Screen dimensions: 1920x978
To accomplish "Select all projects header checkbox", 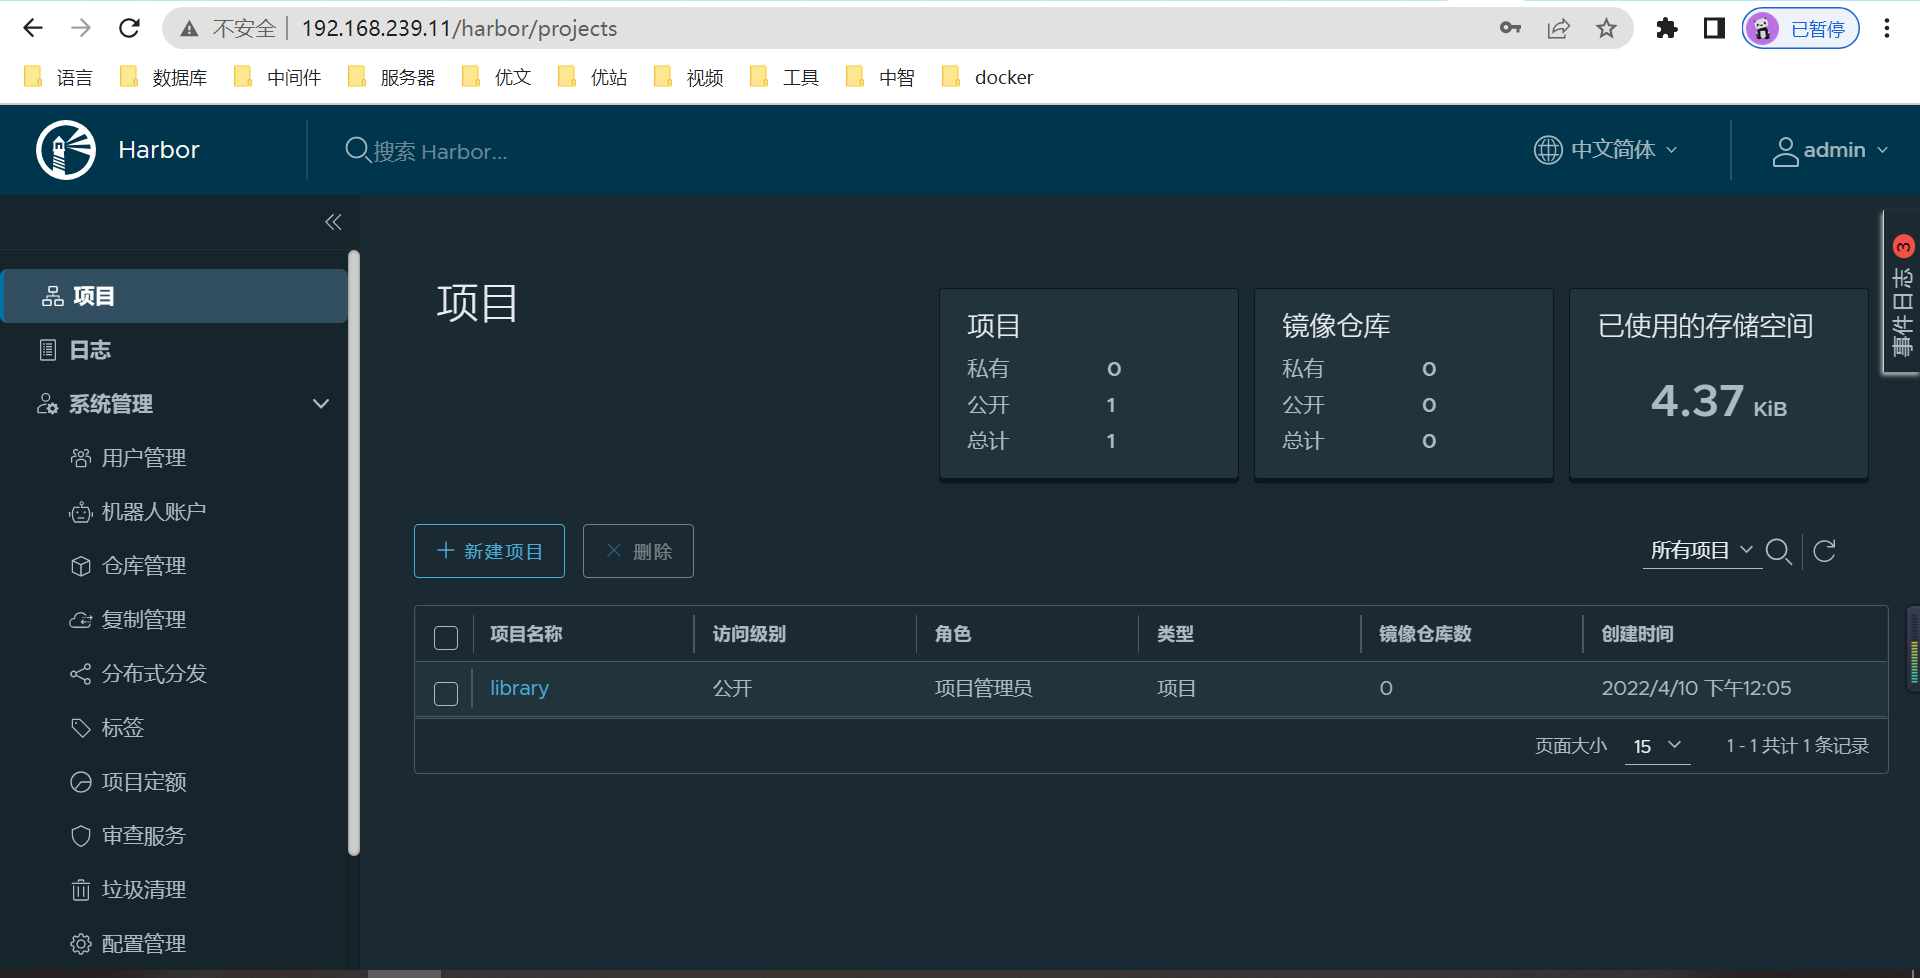I will [446, 637].
